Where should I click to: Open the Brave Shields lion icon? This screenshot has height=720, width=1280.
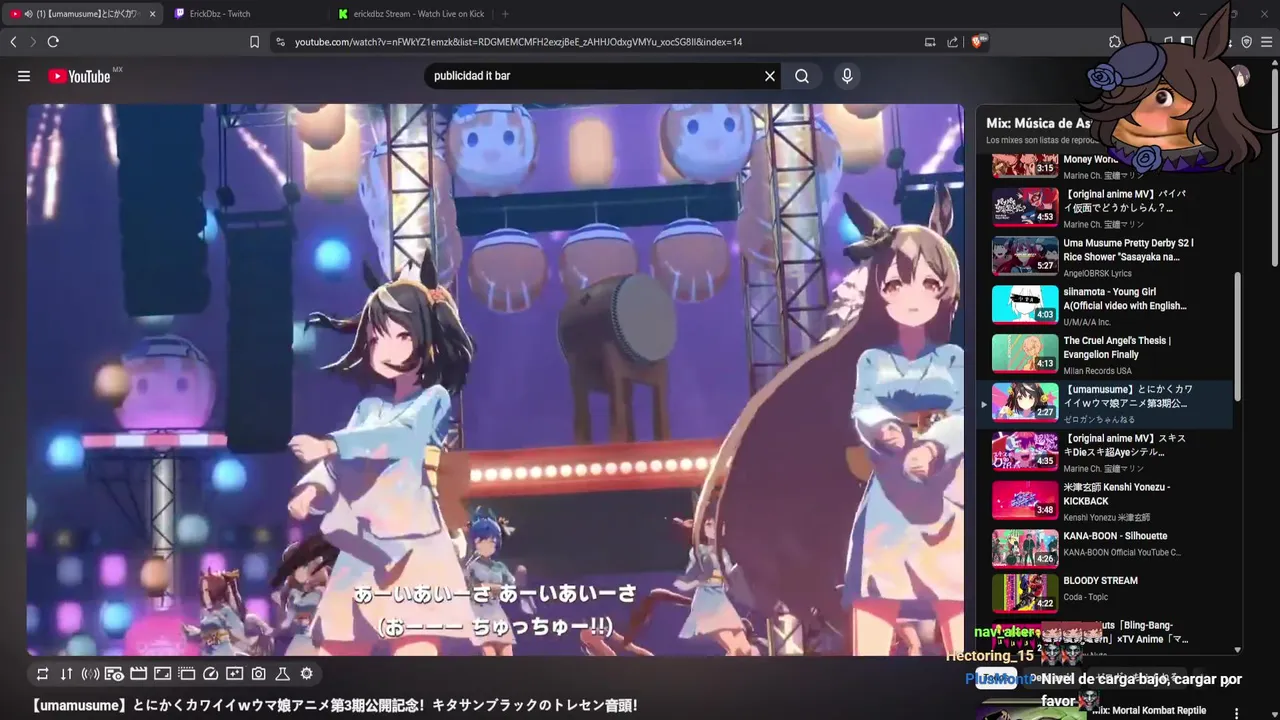[980, 41]
